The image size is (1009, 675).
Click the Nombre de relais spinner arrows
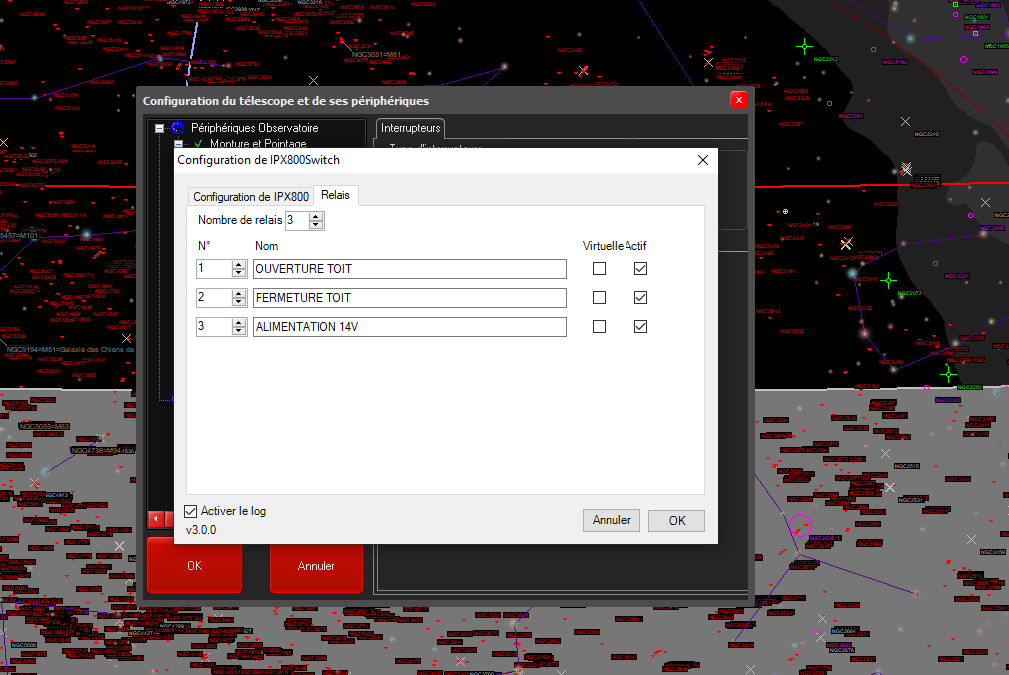[x=316, y=220]
